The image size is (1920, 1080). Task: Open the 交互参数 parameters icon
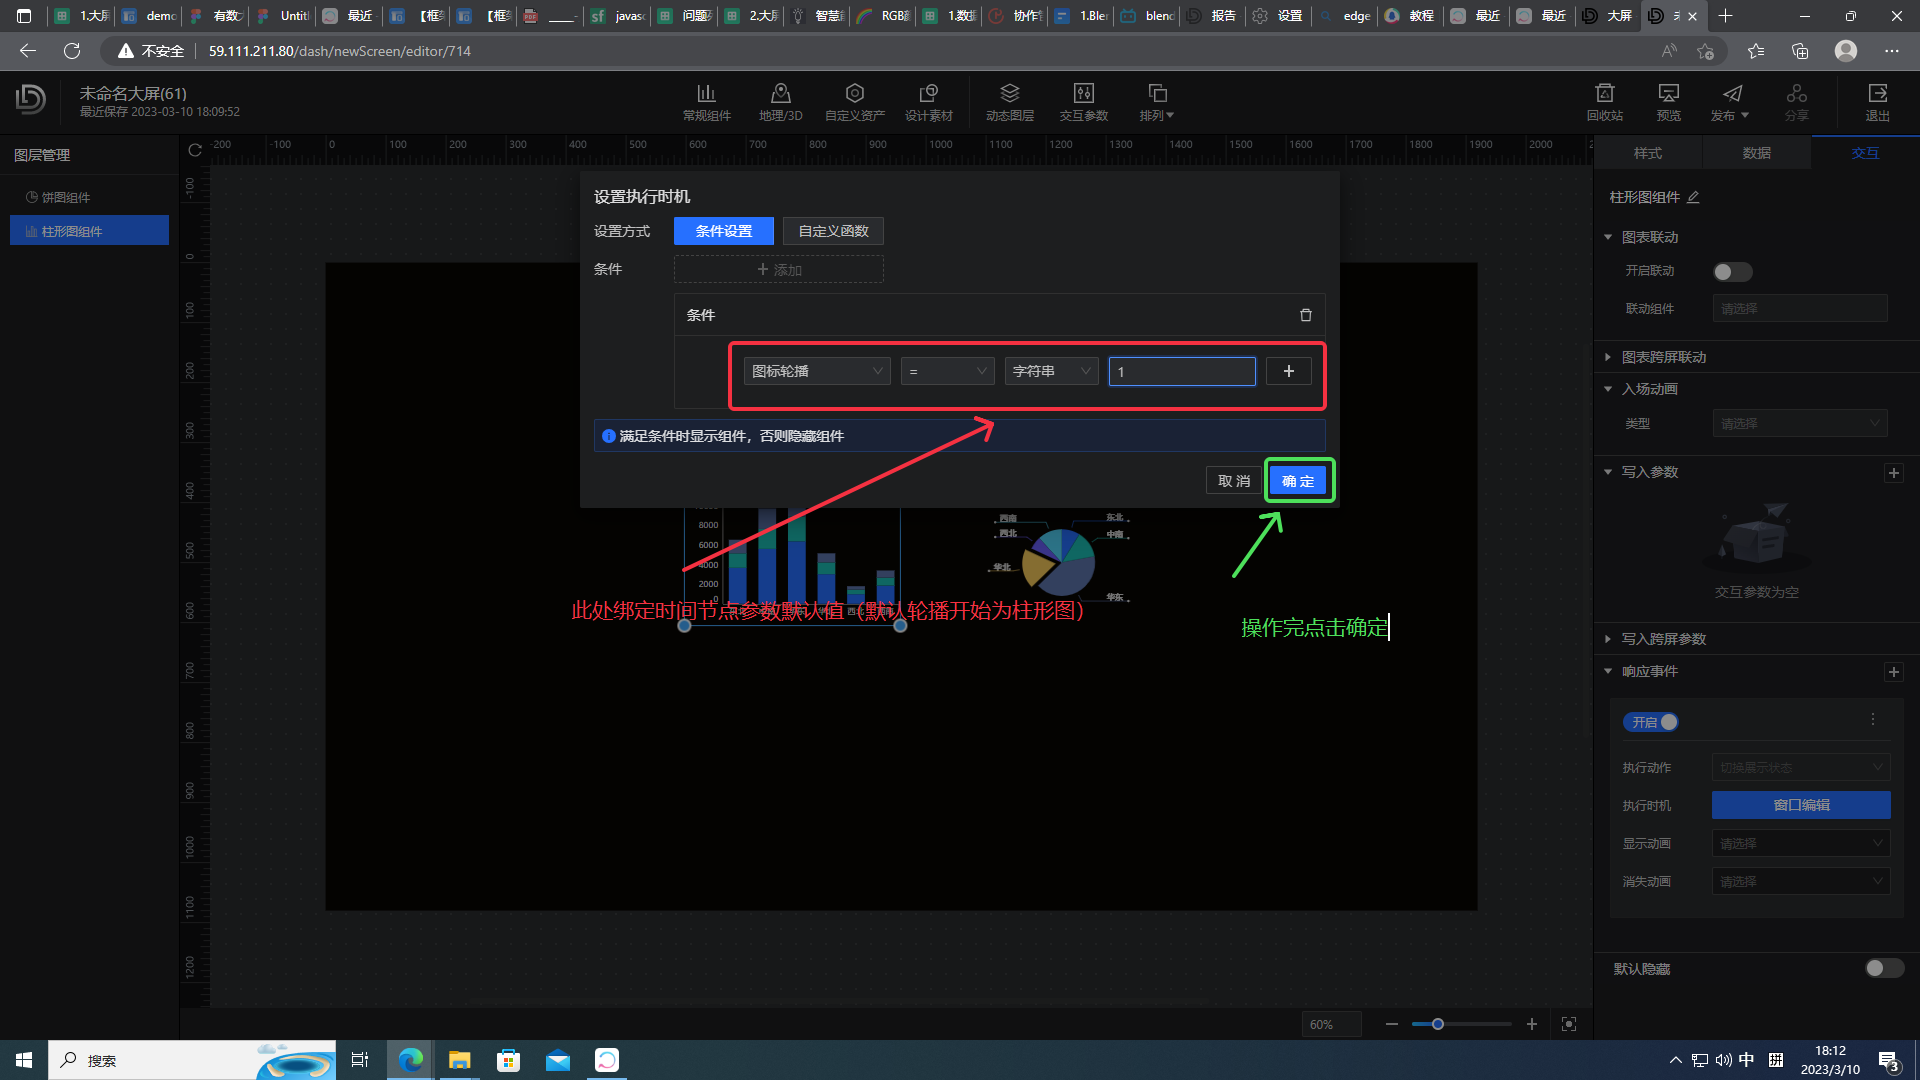tap(1083, 102)
